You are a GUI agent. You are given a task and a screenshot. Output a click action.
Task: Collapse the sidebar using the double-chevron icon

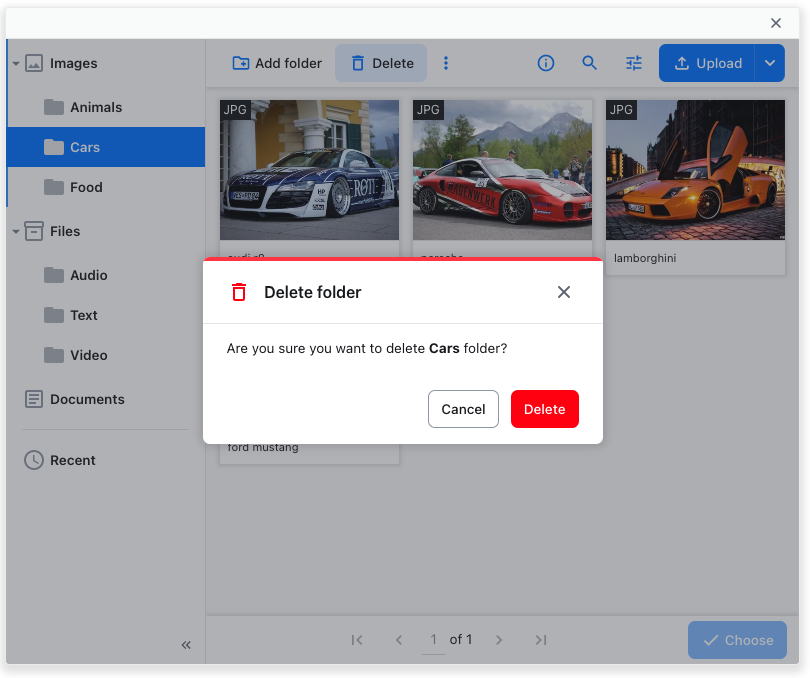pos(185,645)
